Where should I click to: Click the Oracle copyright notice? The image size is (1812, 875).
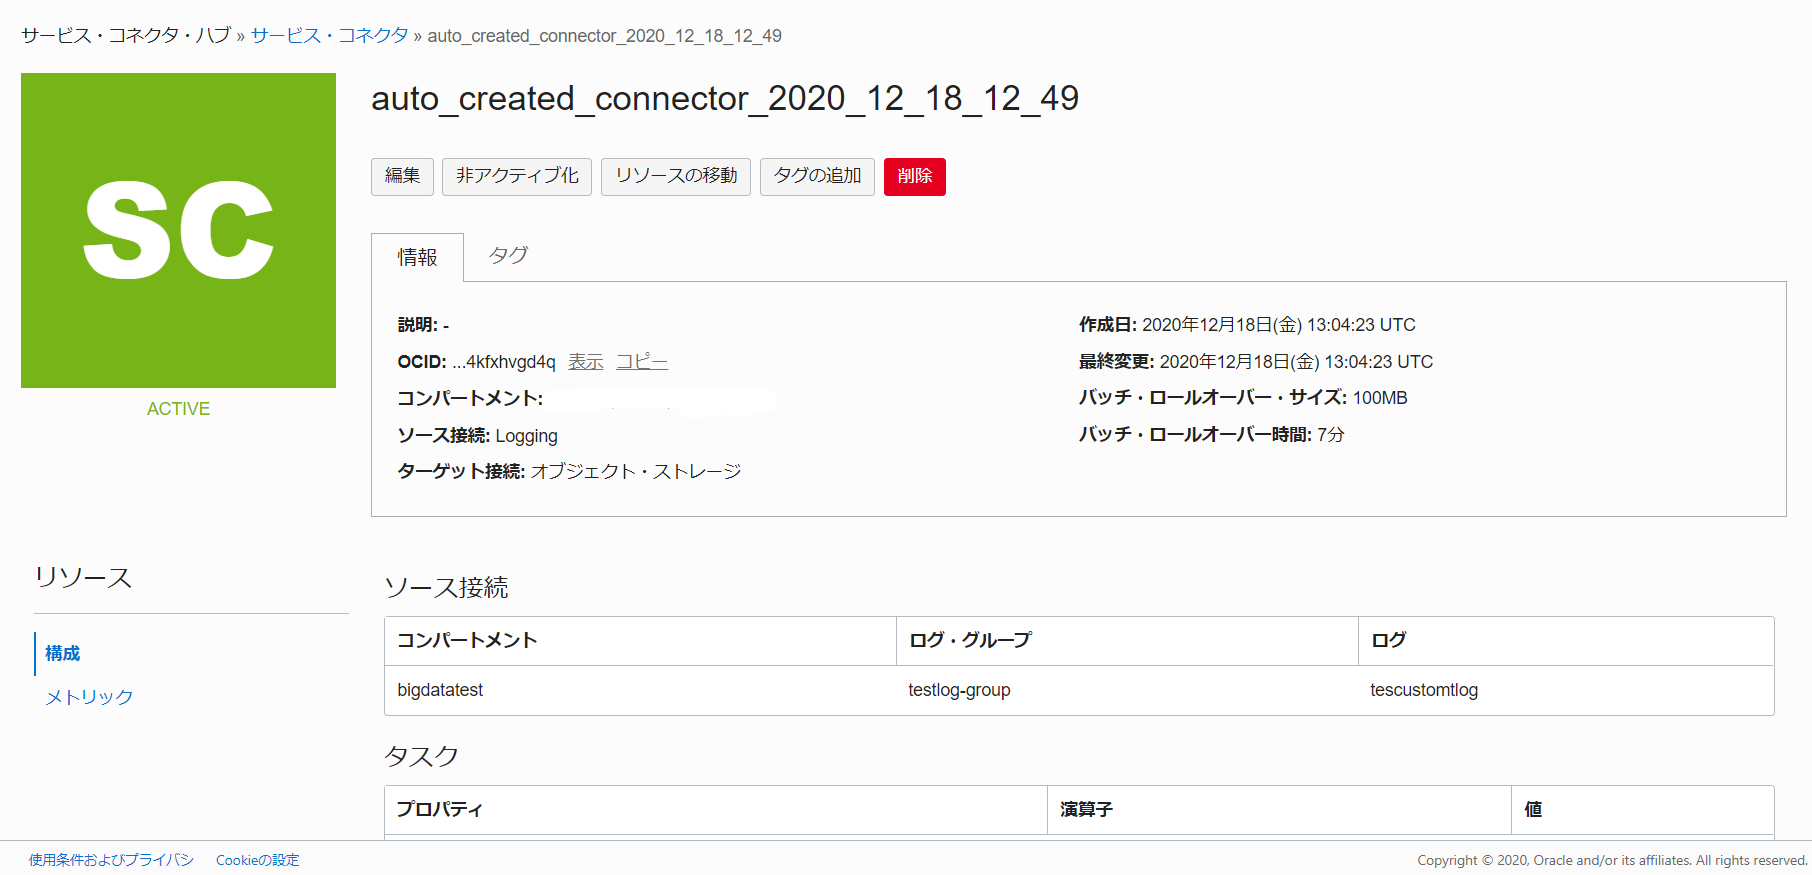[1612, 860]
